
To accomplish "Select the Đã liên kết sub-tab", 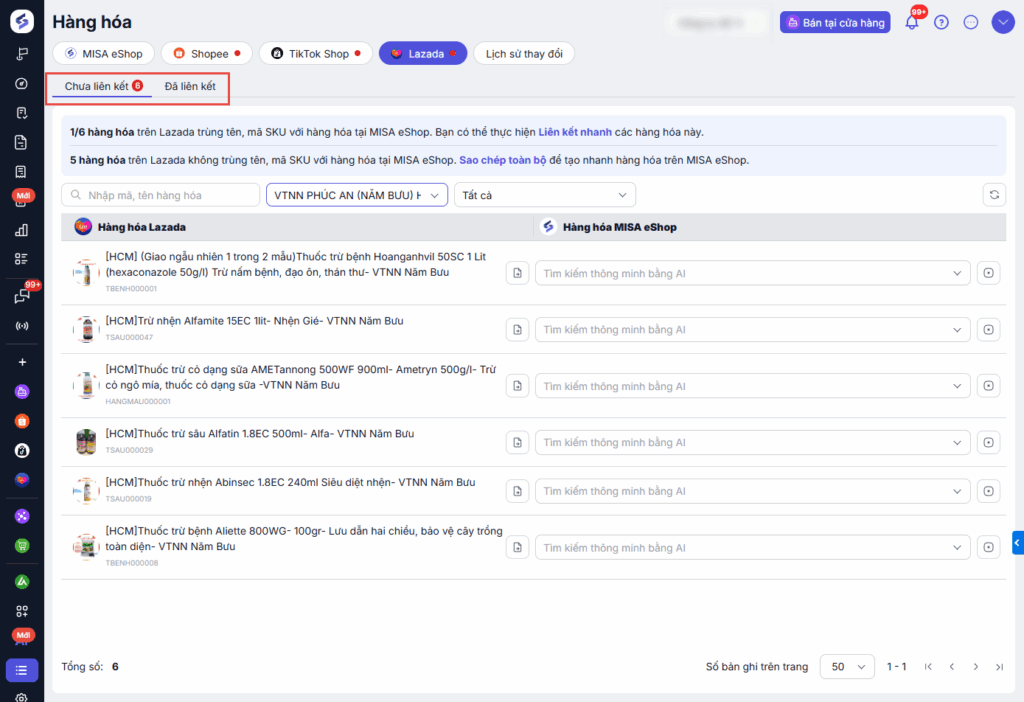I will click(x=190, y=86).
